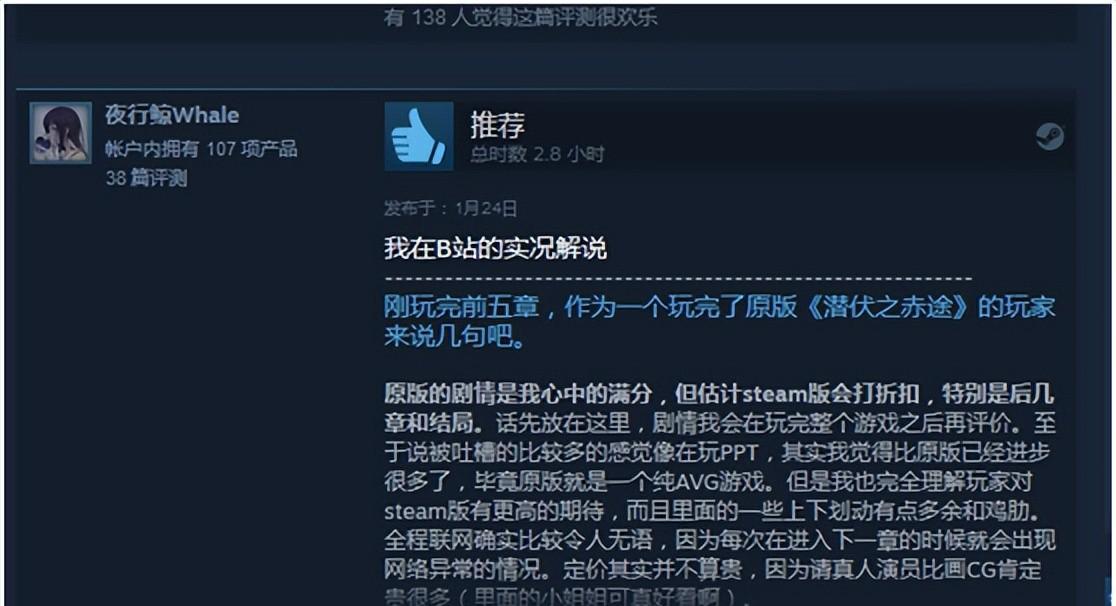Open the 38 篇评测 reviews link
This screenshot has height=606, width=1116.
click(x=146, y=178)
